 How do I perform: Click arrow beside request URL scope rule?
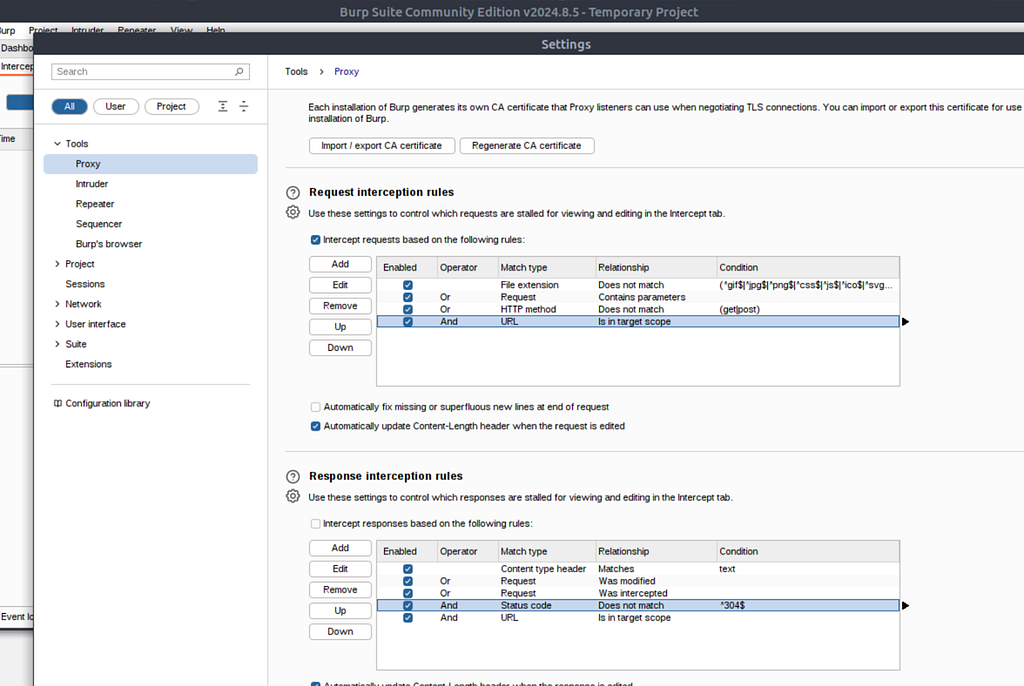point(905,321)
